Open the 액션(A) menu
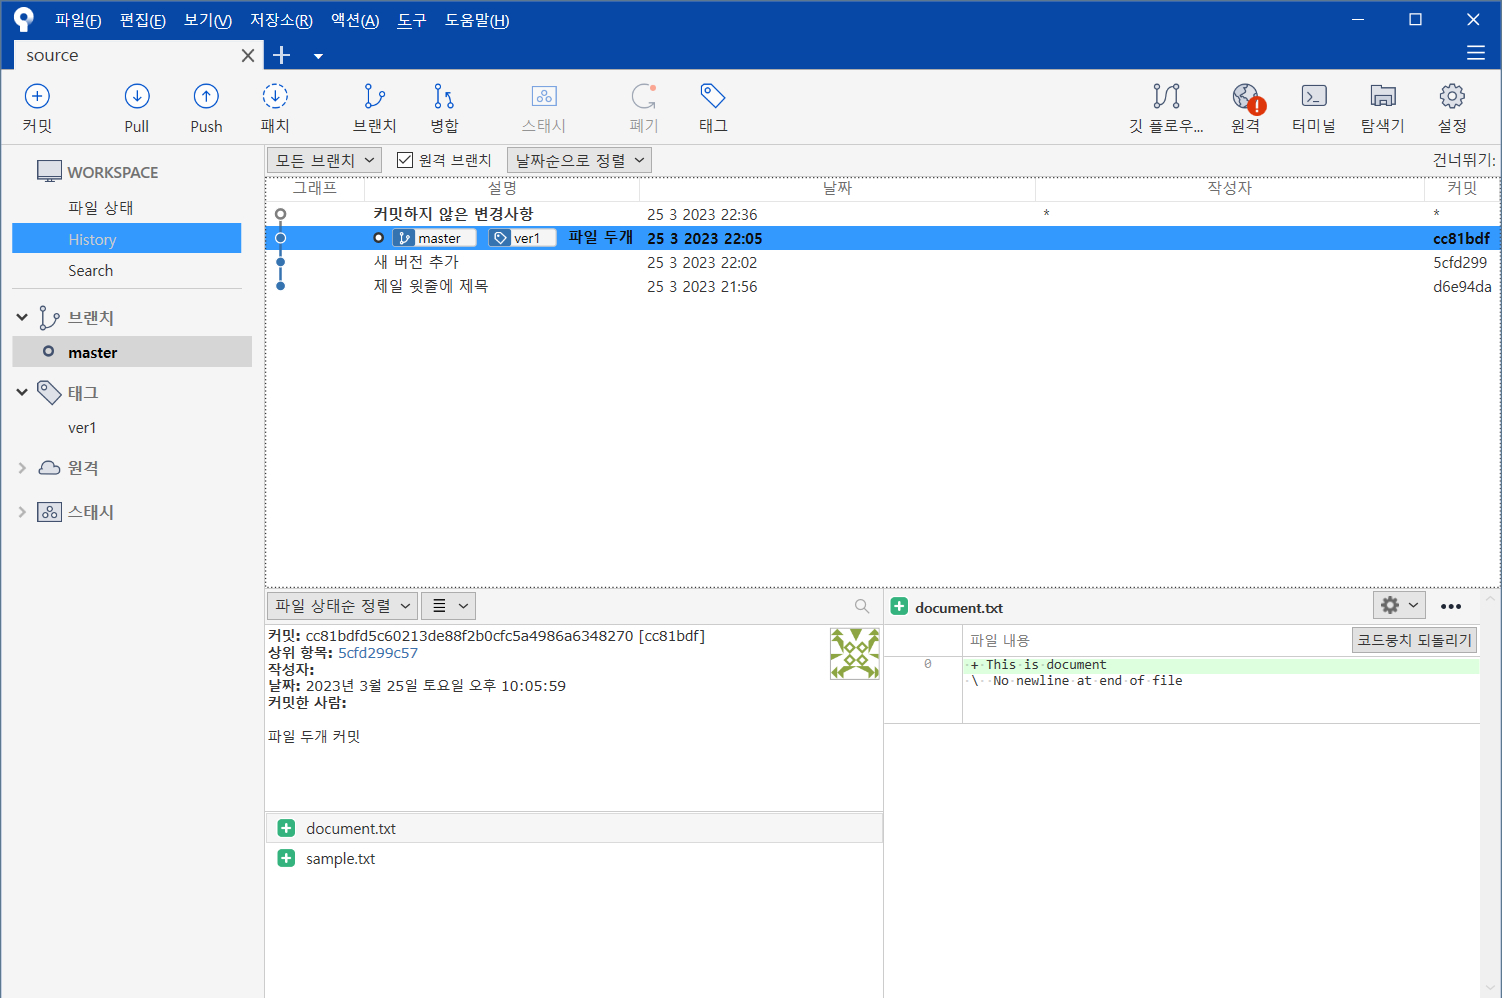Image resolution: width=1506 pixels, height=998 pixels. [x=355, y=20]
